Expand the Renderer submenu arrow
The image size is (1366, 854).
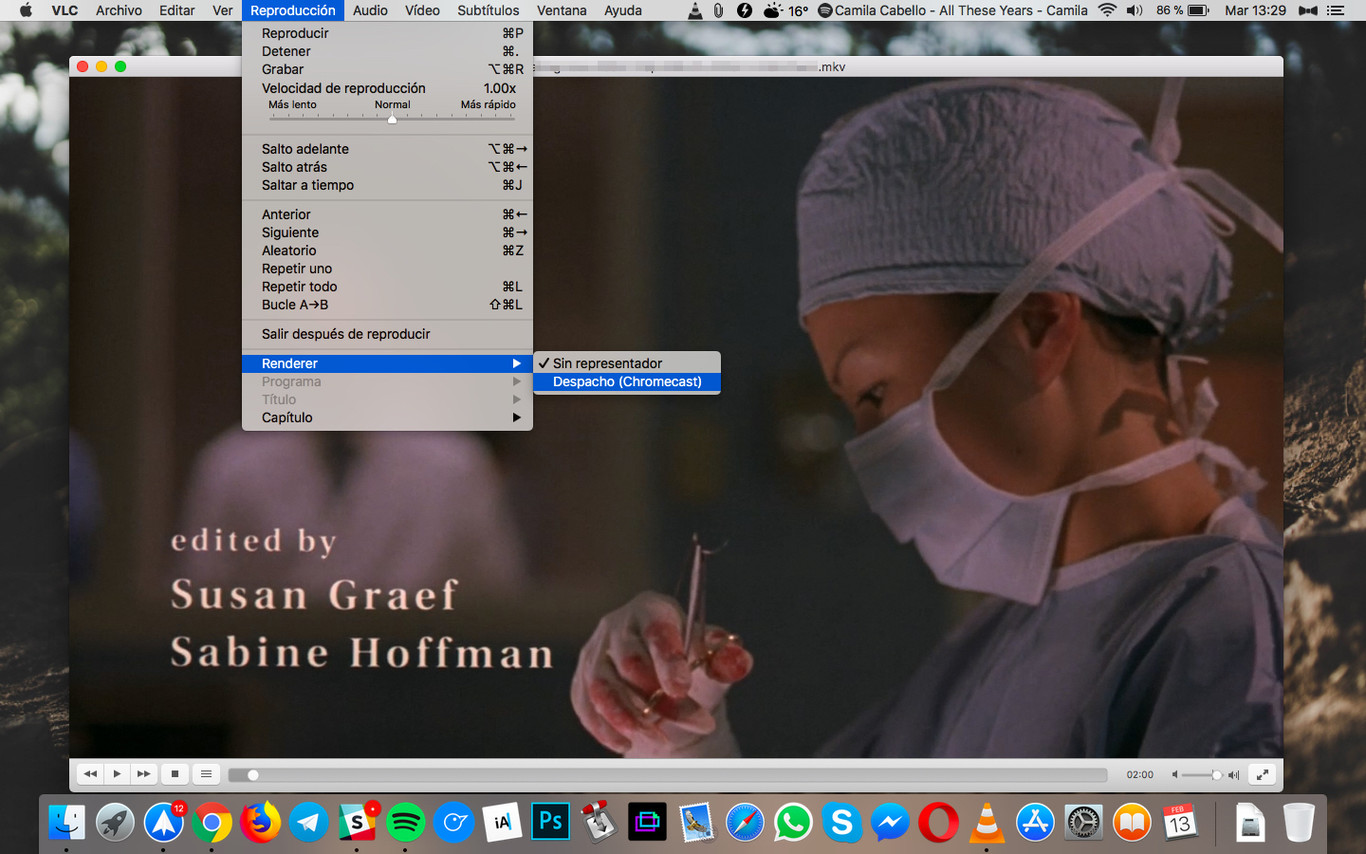(516, 364)
